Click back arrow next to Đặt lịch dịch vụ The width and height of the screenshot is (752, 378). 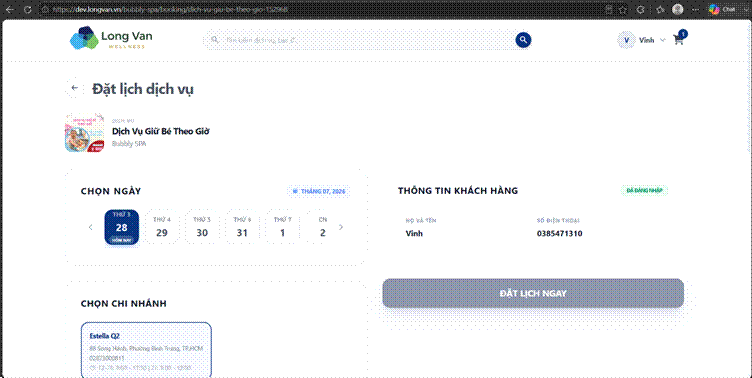coord(74,88)
